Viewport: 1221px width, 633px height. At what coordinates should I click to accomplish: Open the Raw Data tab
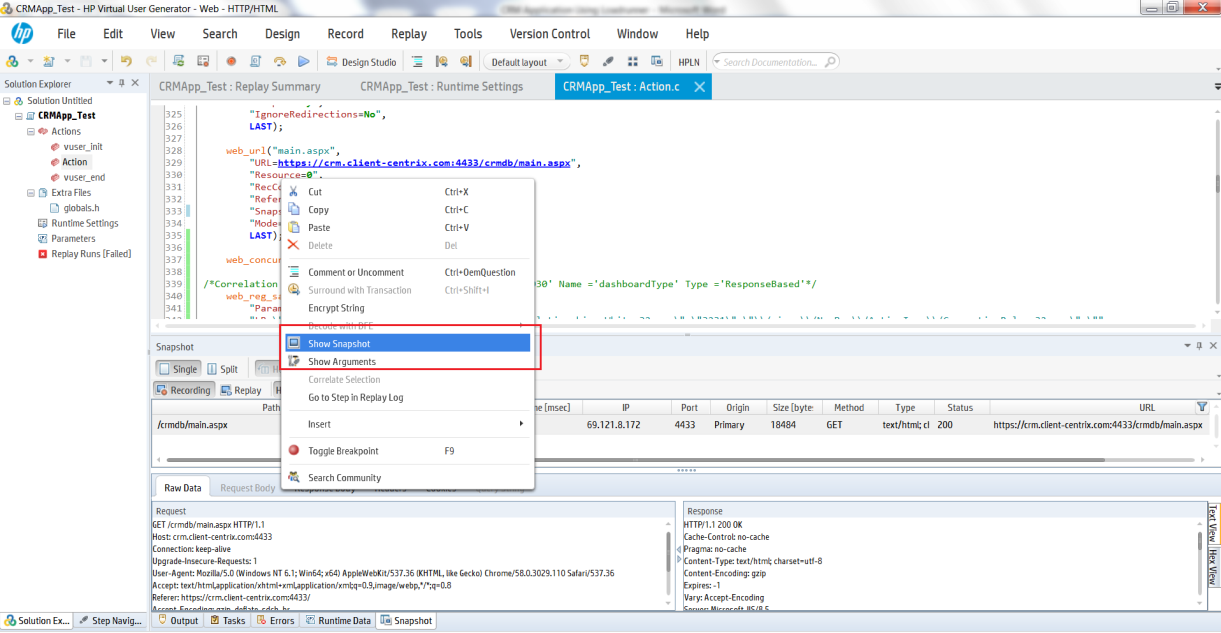pyautogui.click(x=183, y=488)
